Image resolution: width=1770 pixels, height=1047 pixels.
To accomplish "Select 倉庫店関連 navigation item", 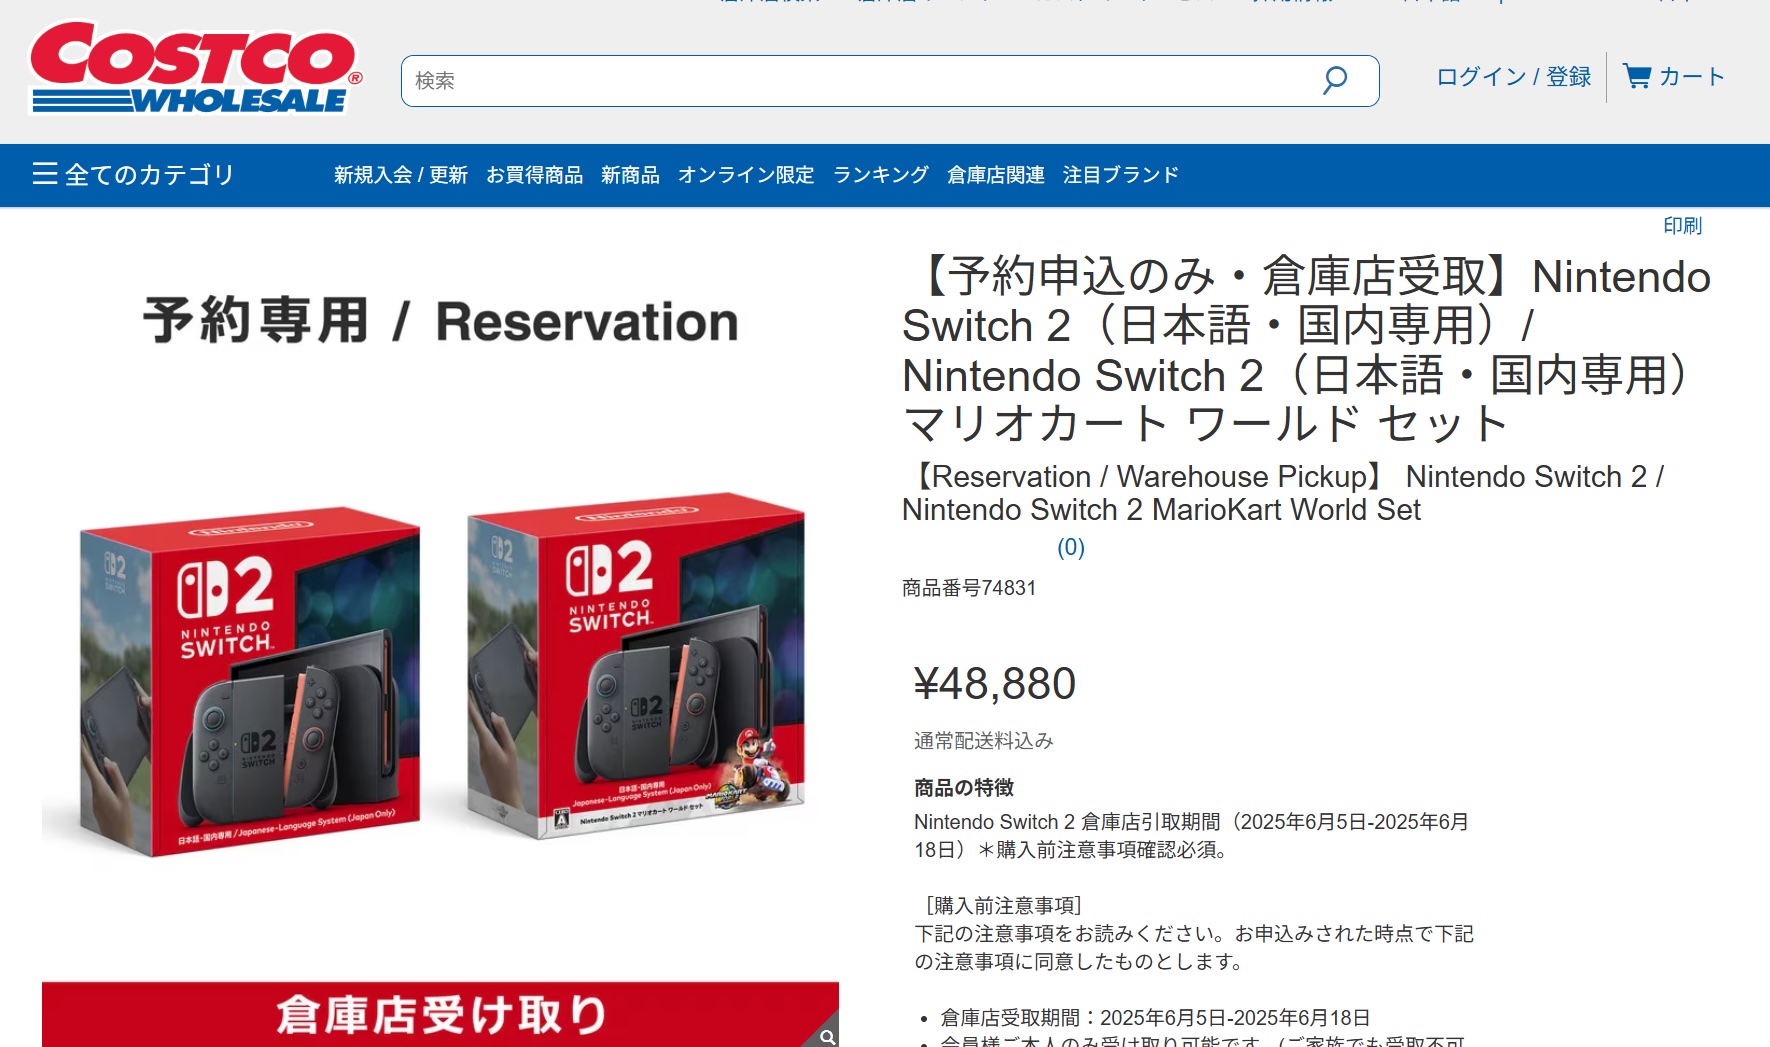I will pos(996,175).
